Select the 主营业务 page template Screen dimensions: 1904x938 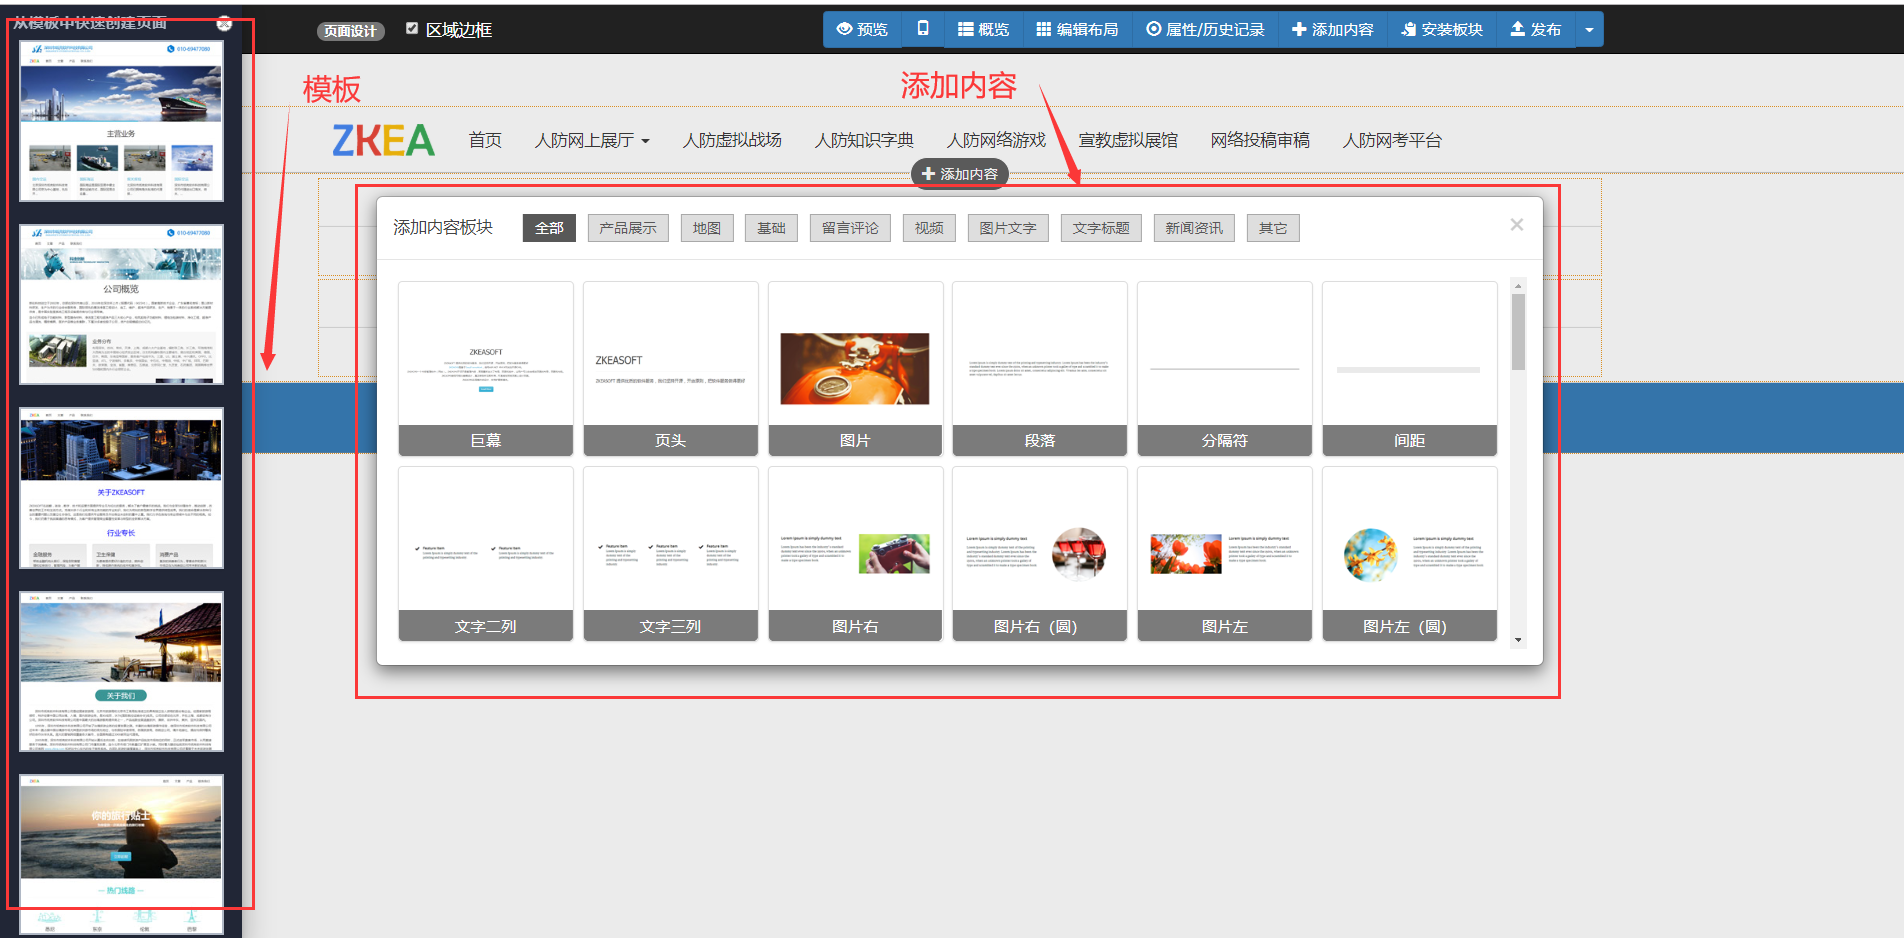(121, 121)
